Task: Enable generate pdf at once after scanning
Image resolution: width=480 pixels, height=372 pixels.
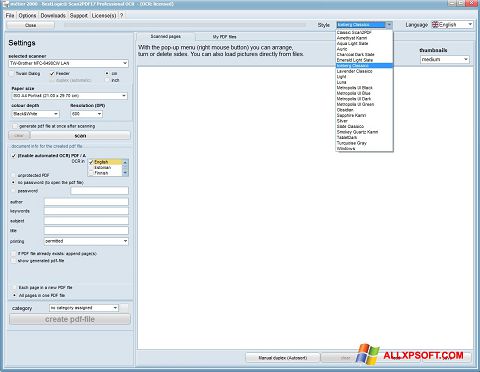Action: (15, 126)
